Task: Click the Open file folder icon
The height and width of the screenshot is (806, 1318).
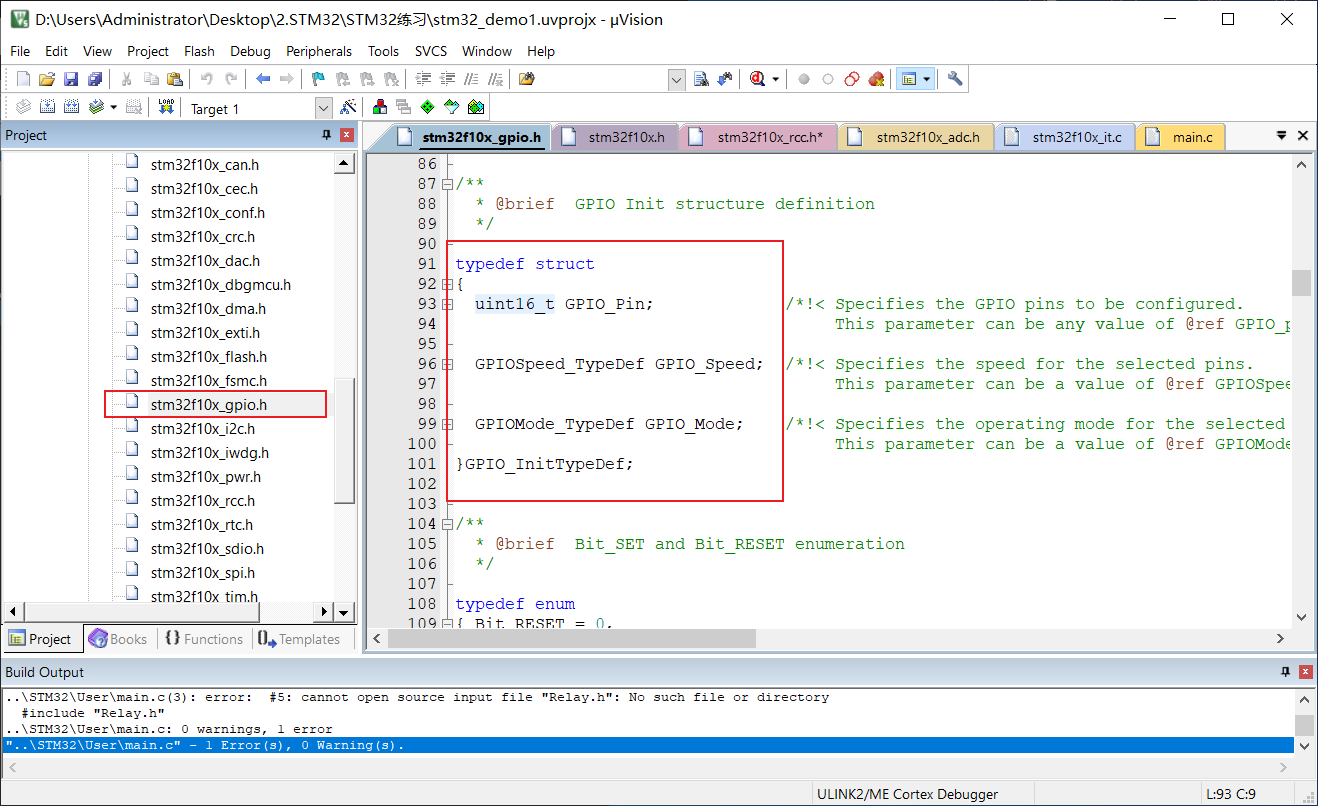Action: [x=46, y=79]
